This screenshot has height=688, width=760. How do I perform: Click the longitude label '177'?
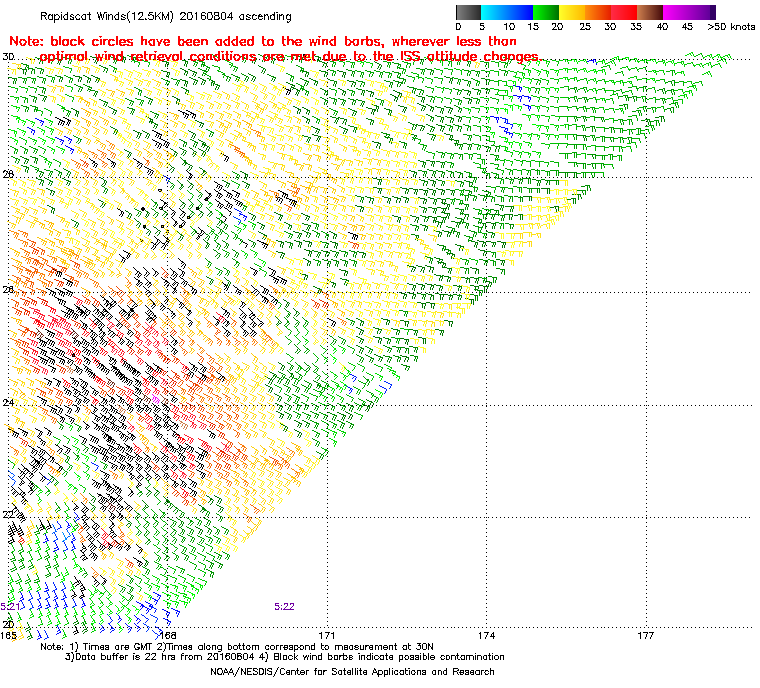click(x=646, y=635)
